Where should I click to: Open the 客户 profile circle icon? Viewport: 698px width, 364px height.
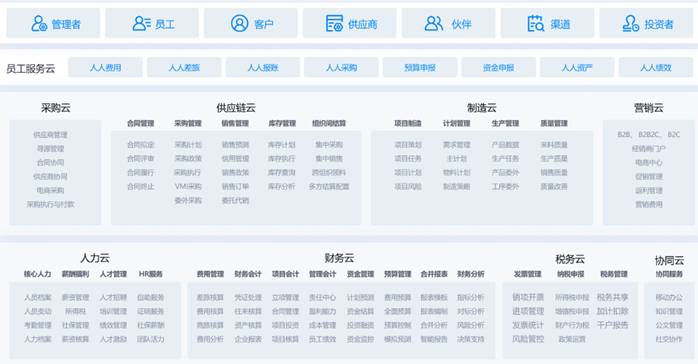pyautogui.click(x=239, y=23)
